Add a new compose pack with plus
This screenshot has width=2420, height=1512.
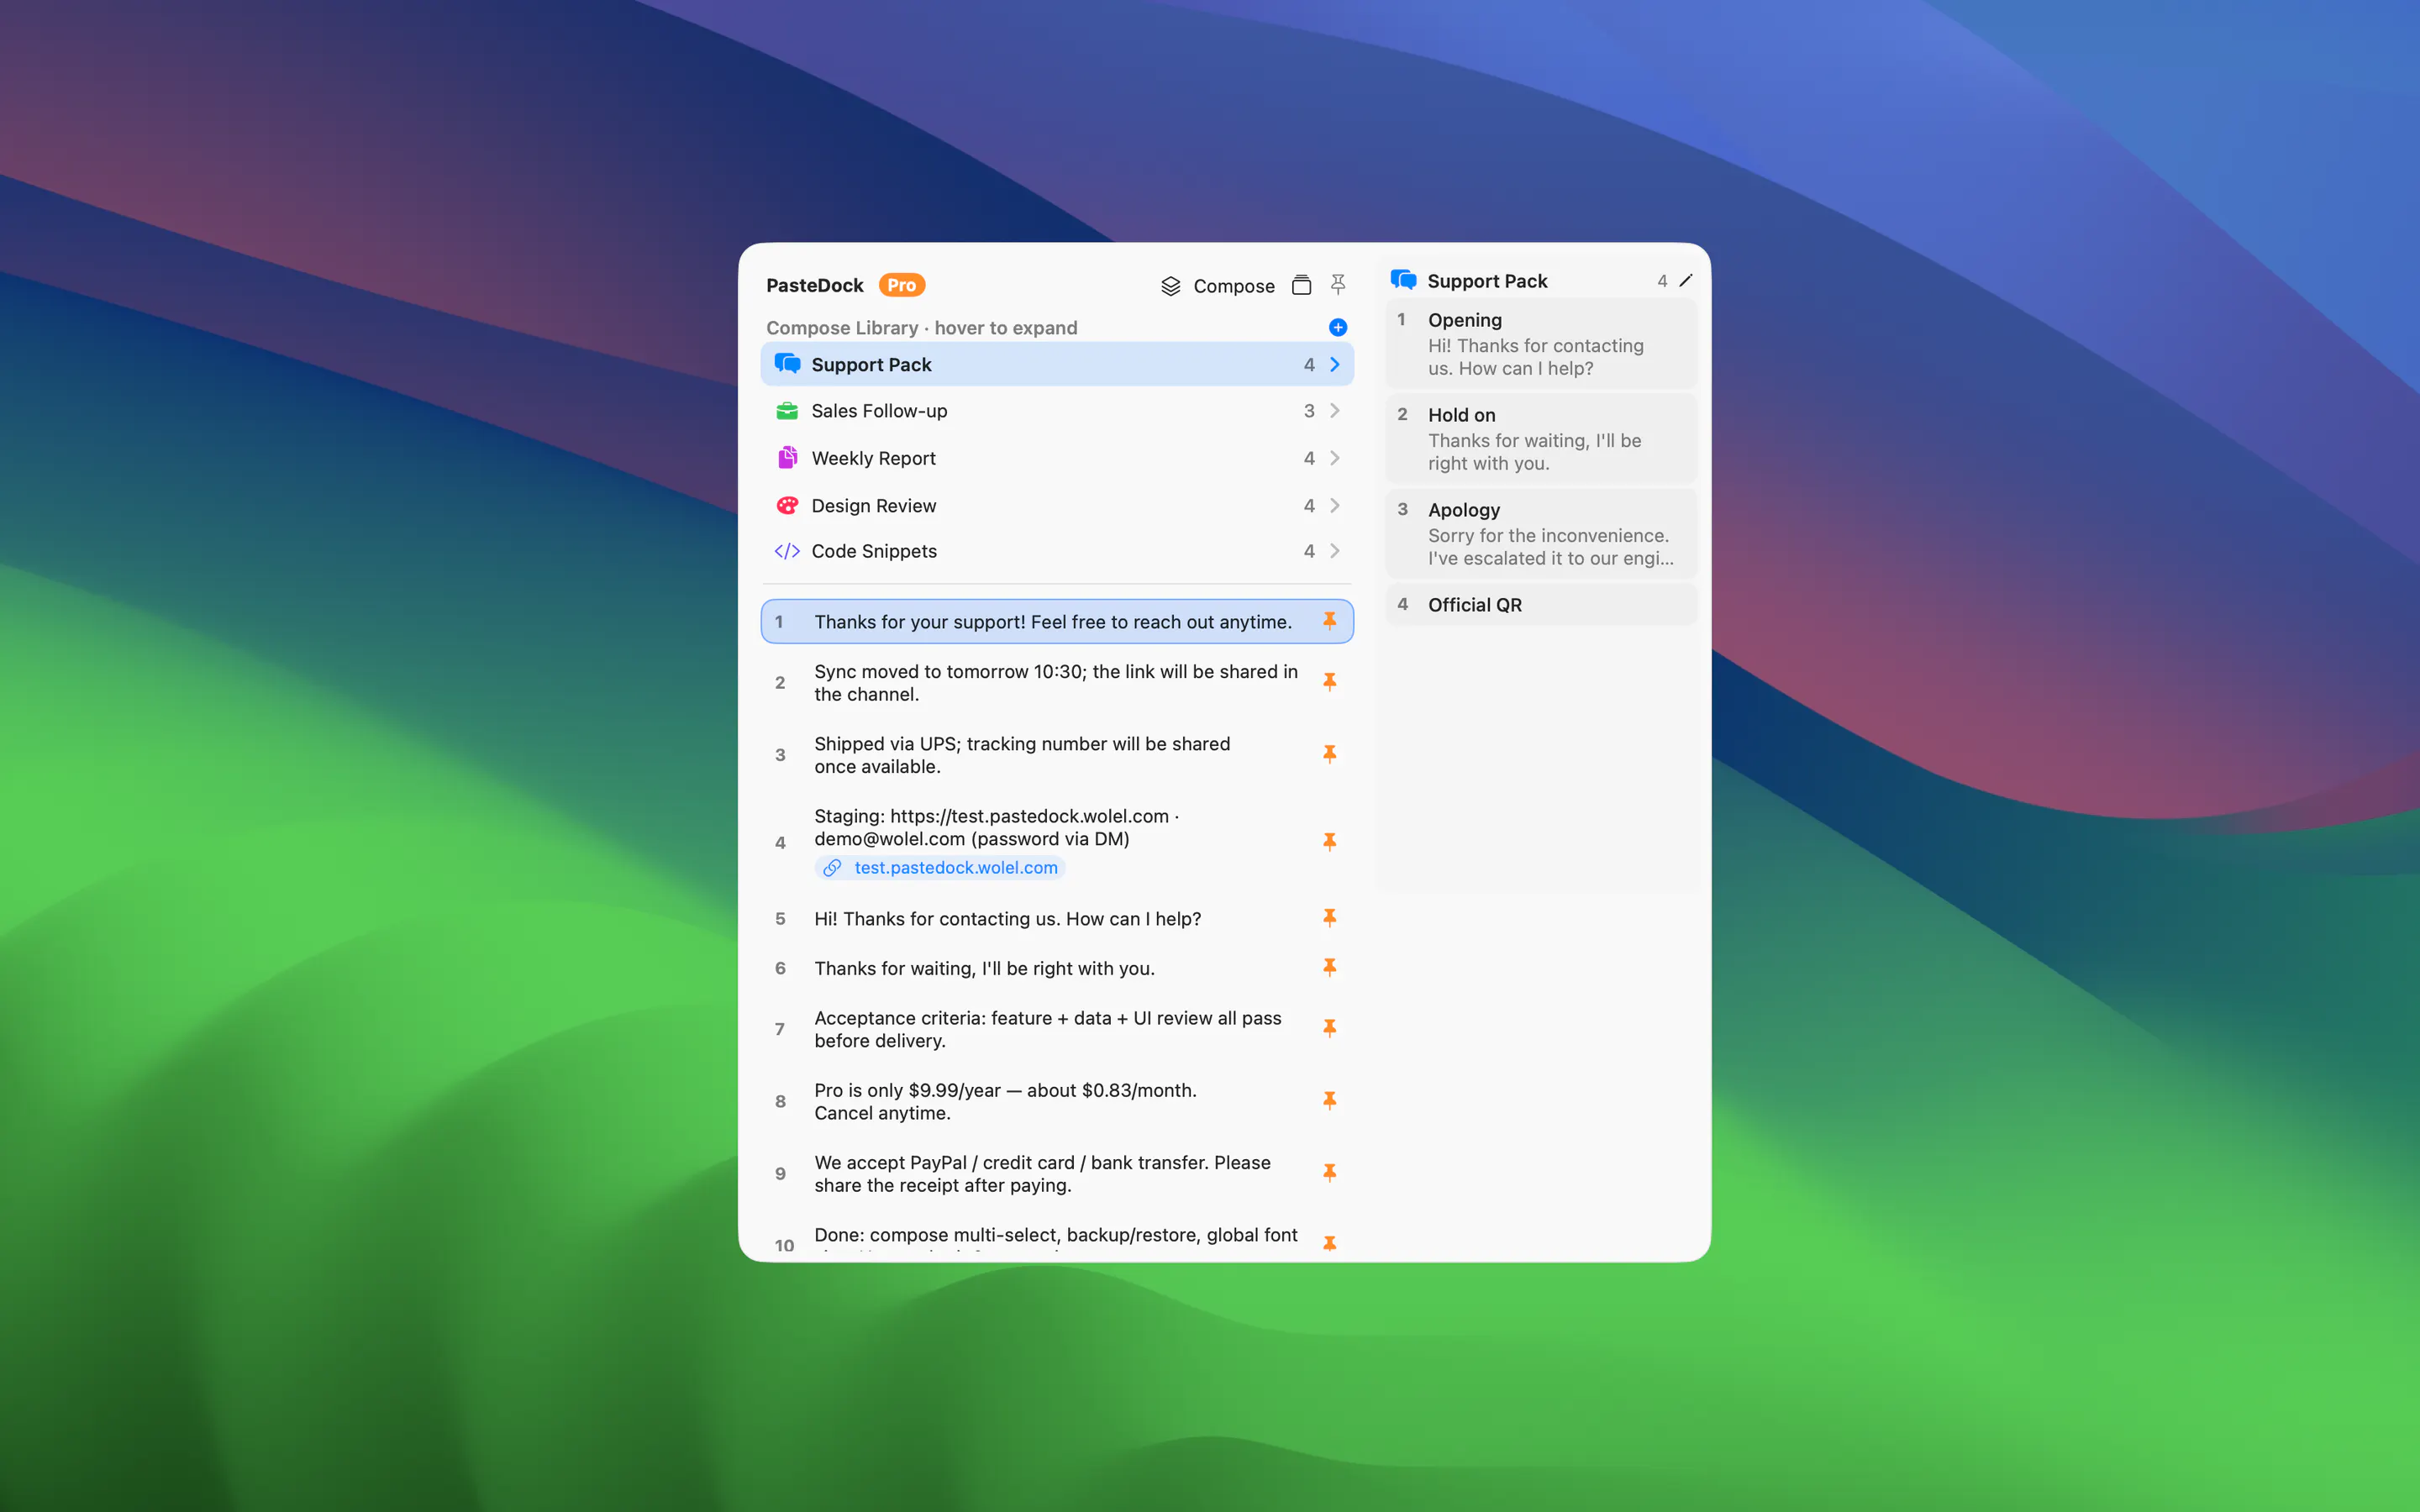[x=1338, y=327]
